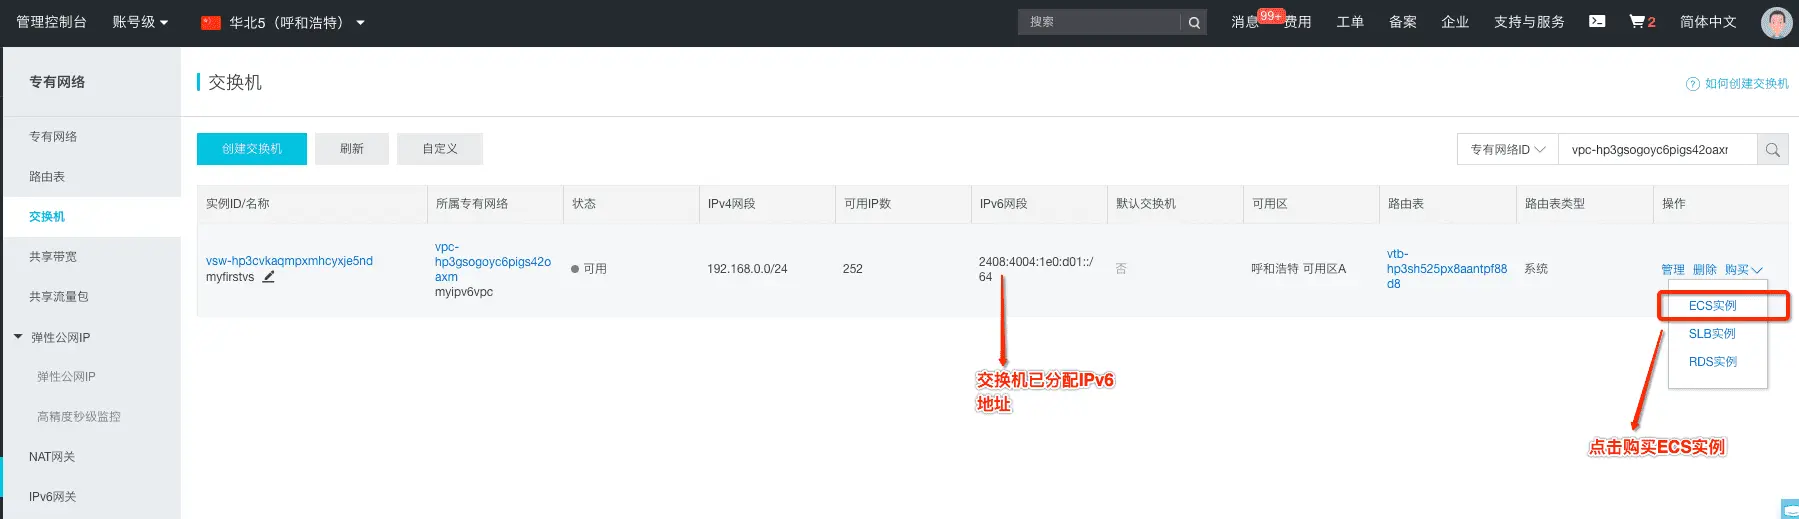Click the chat widget icon at bottom right

1790,509
